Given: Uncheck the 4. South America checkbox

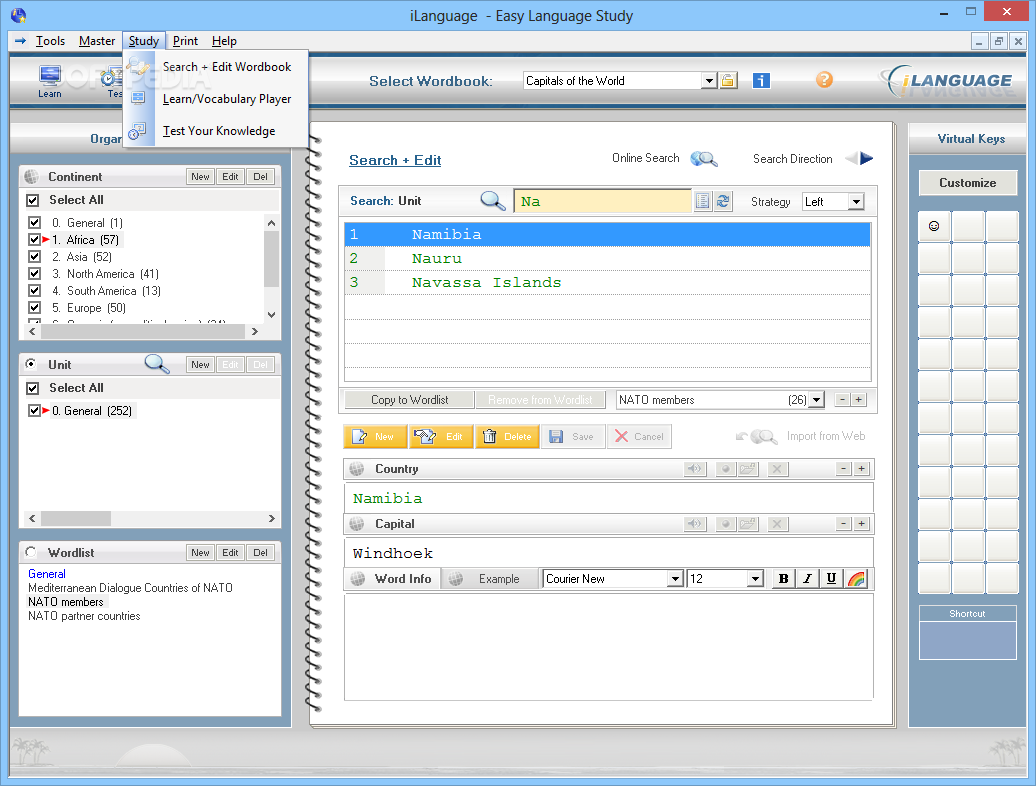Looking at the screenshot, I should point(35,291).
